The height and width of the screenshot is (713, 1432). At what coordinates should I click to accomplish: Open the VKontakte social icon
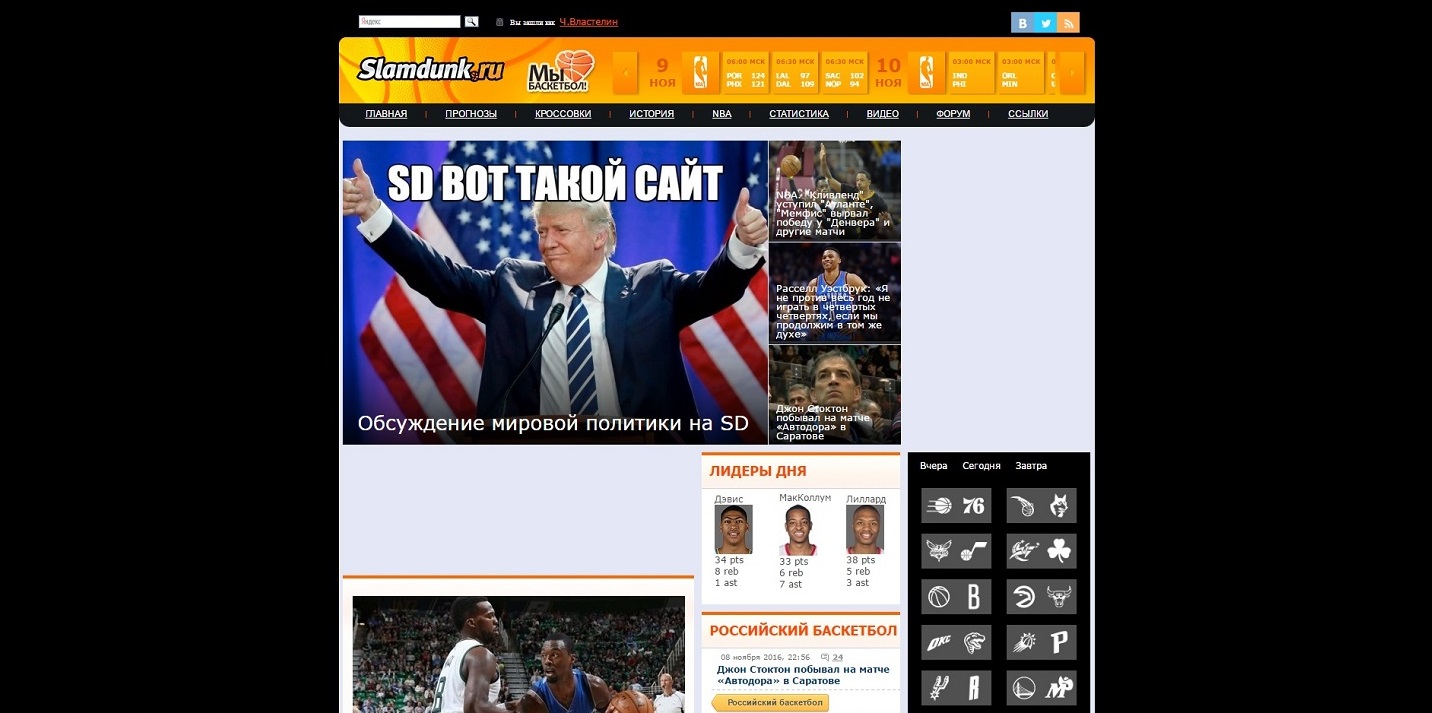pyautogui.click(x=1022, y=23)
